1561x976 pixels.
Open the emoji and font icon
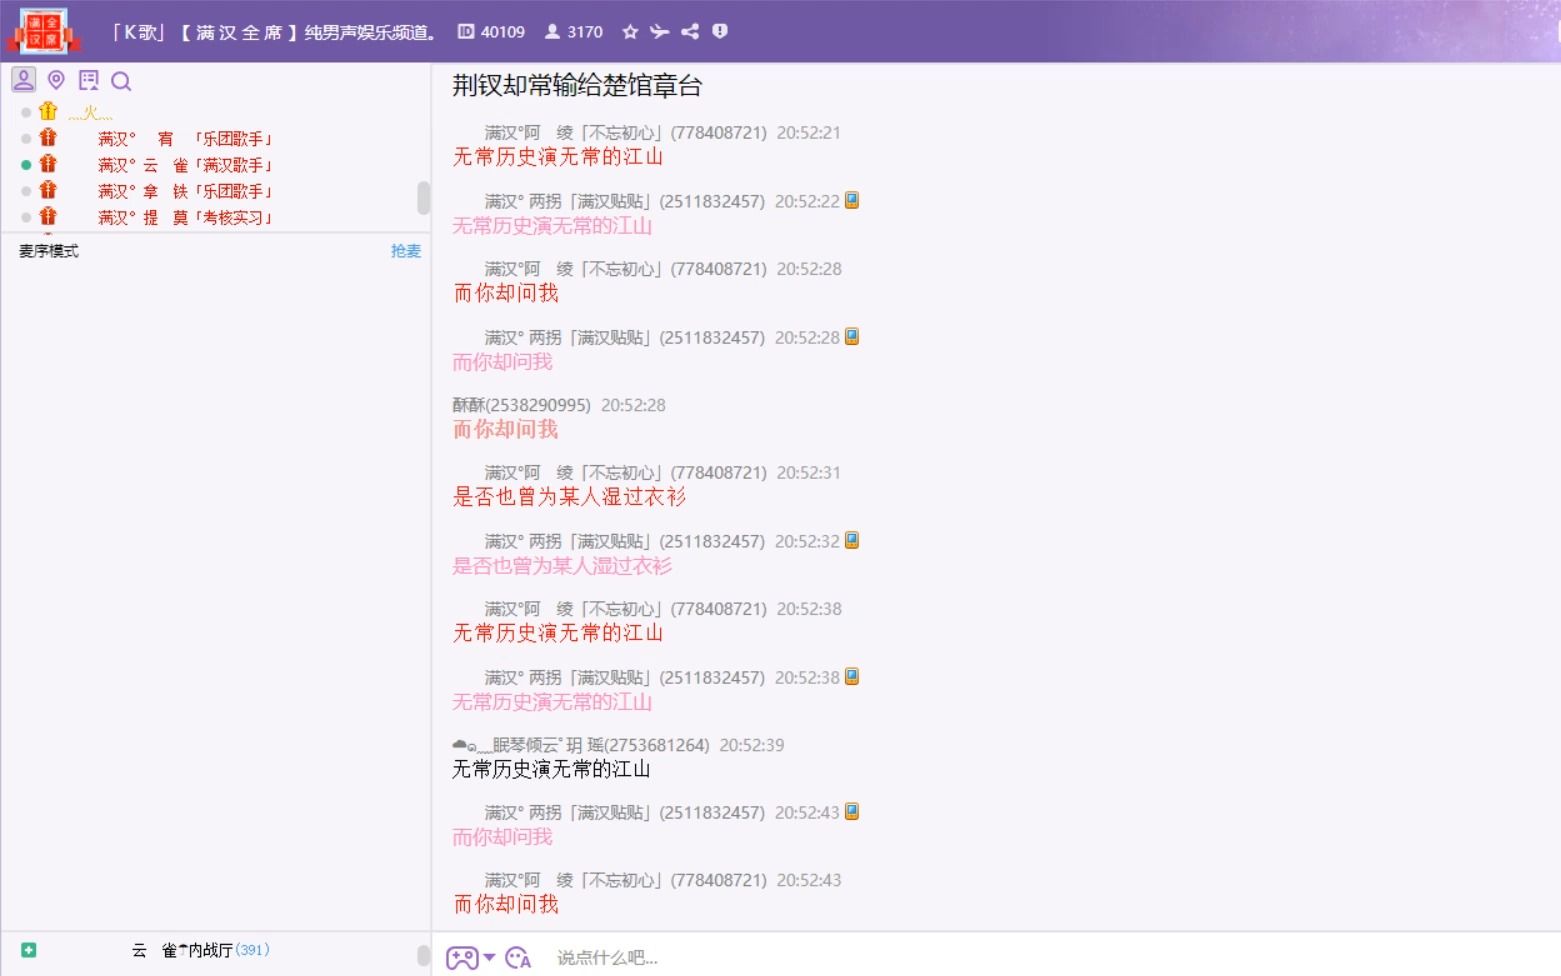coord(518,958)
